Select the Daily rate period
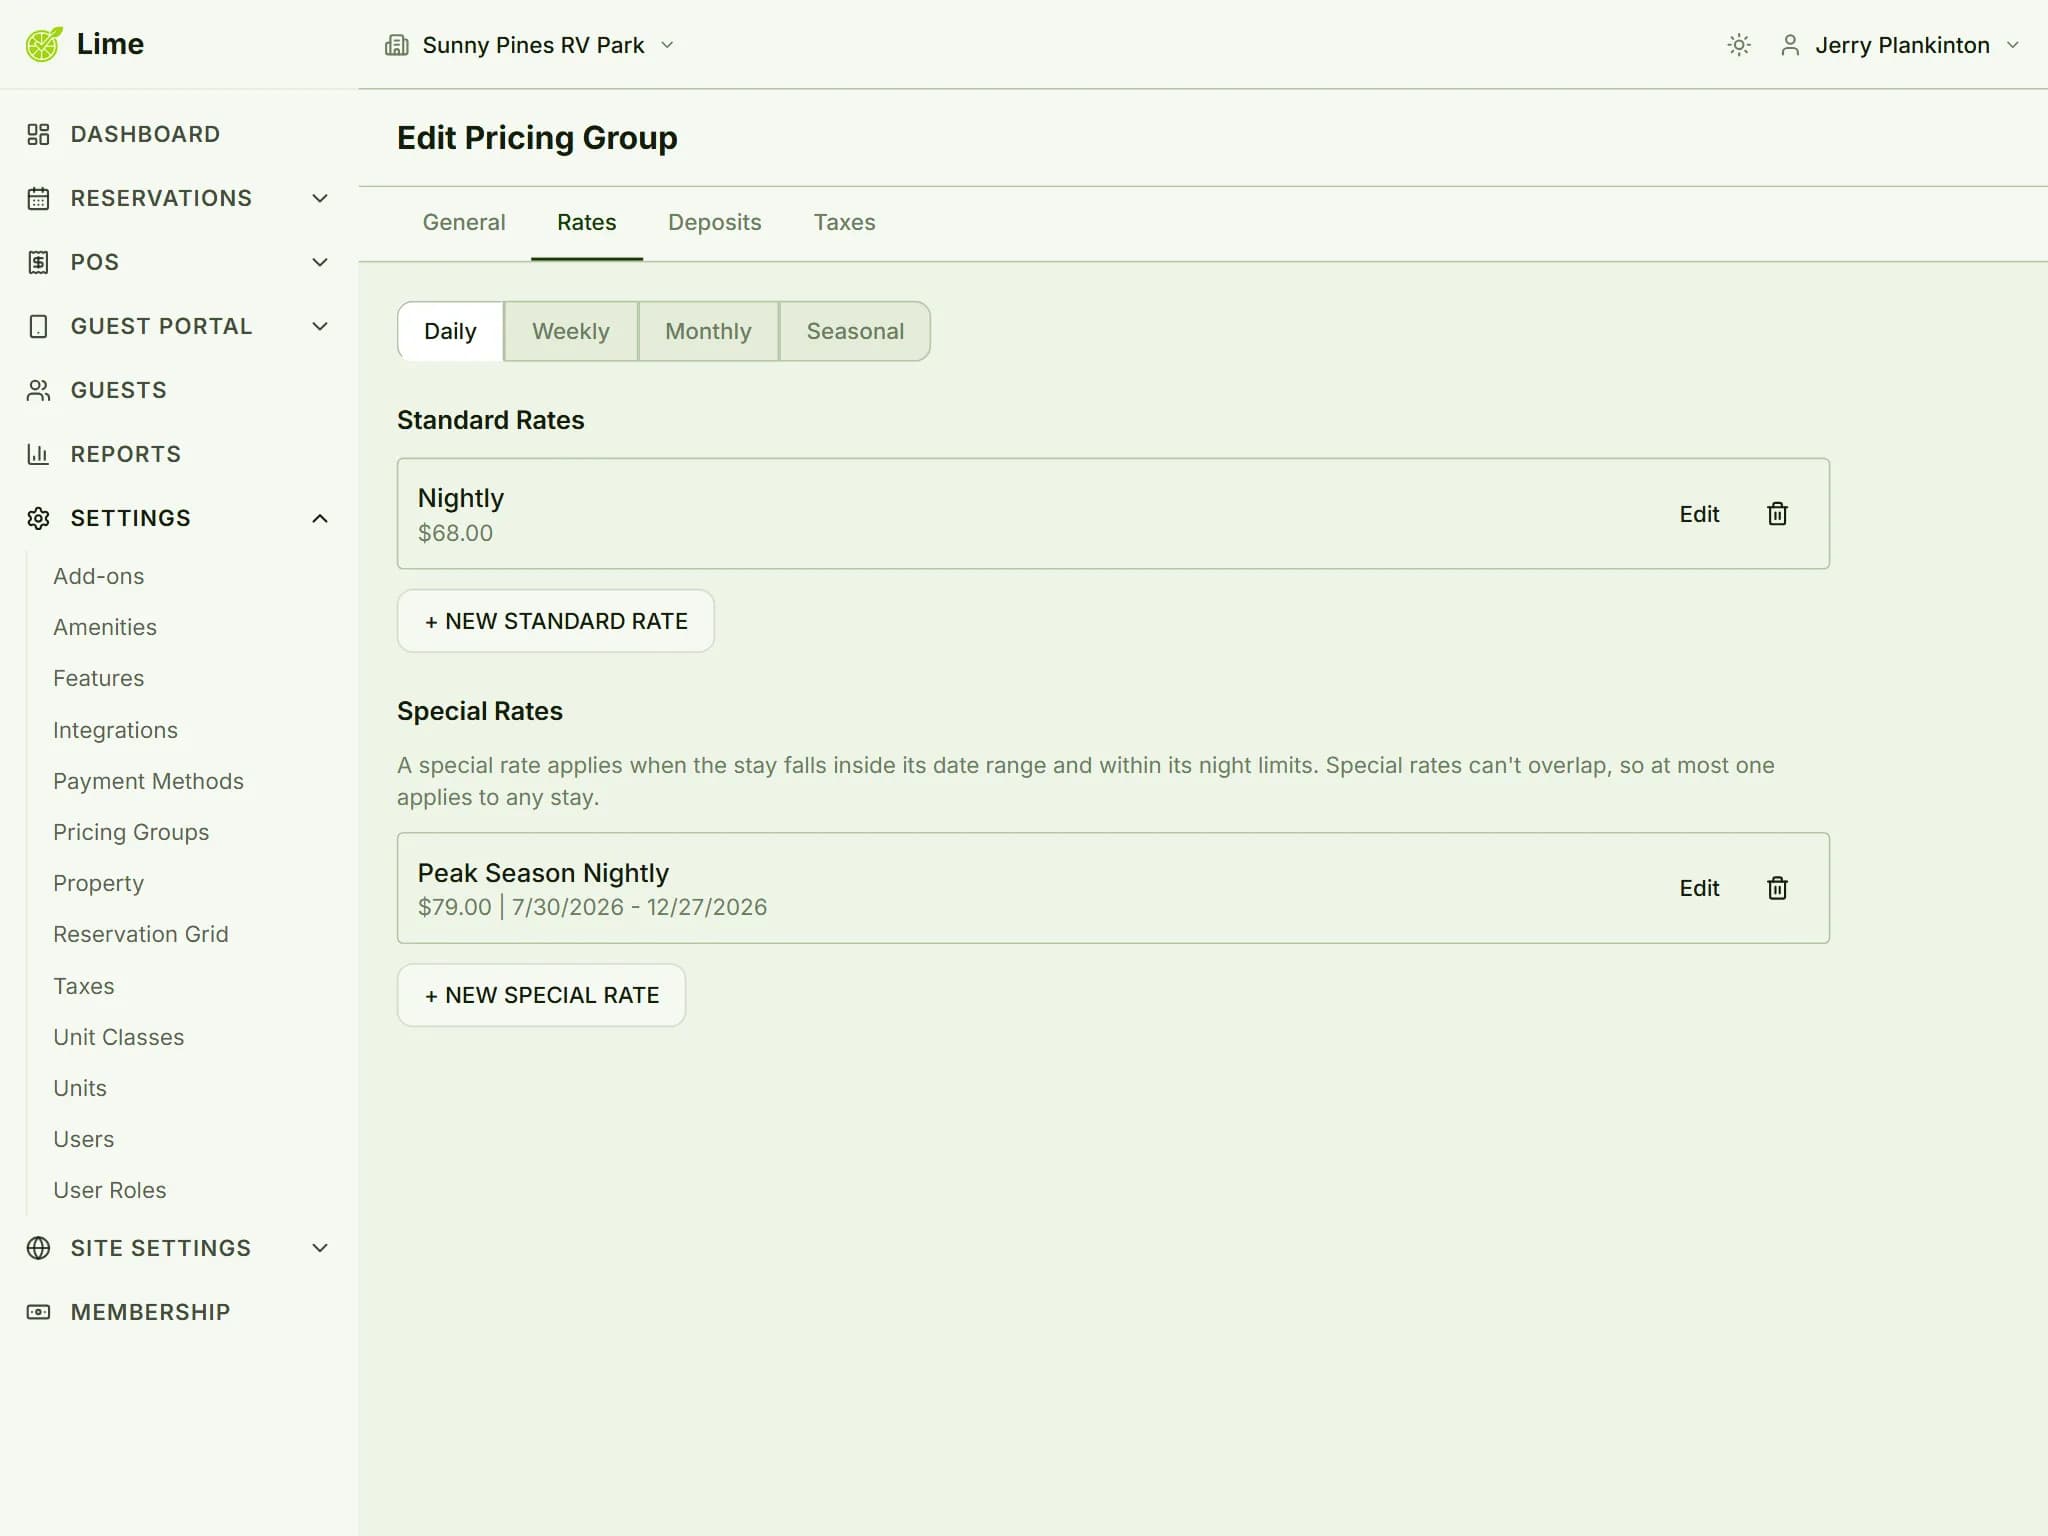Screen dimensions: 2048x1536 click(x=450, y=331)
